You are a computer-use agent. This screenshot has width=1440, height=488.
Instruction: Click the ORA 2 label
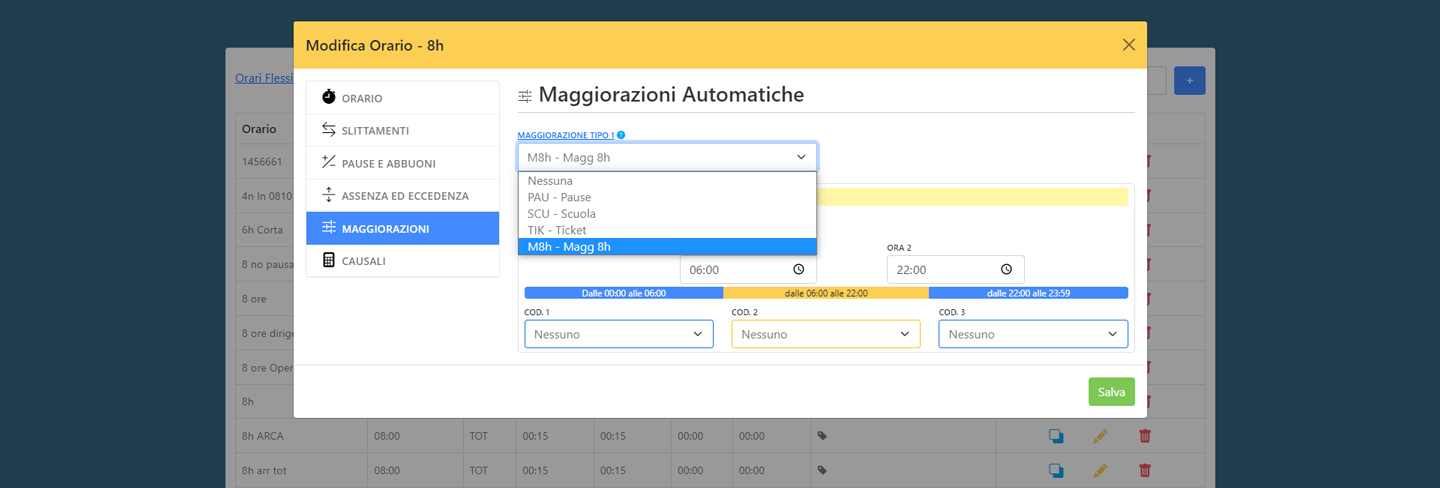(x=899, y=247)
